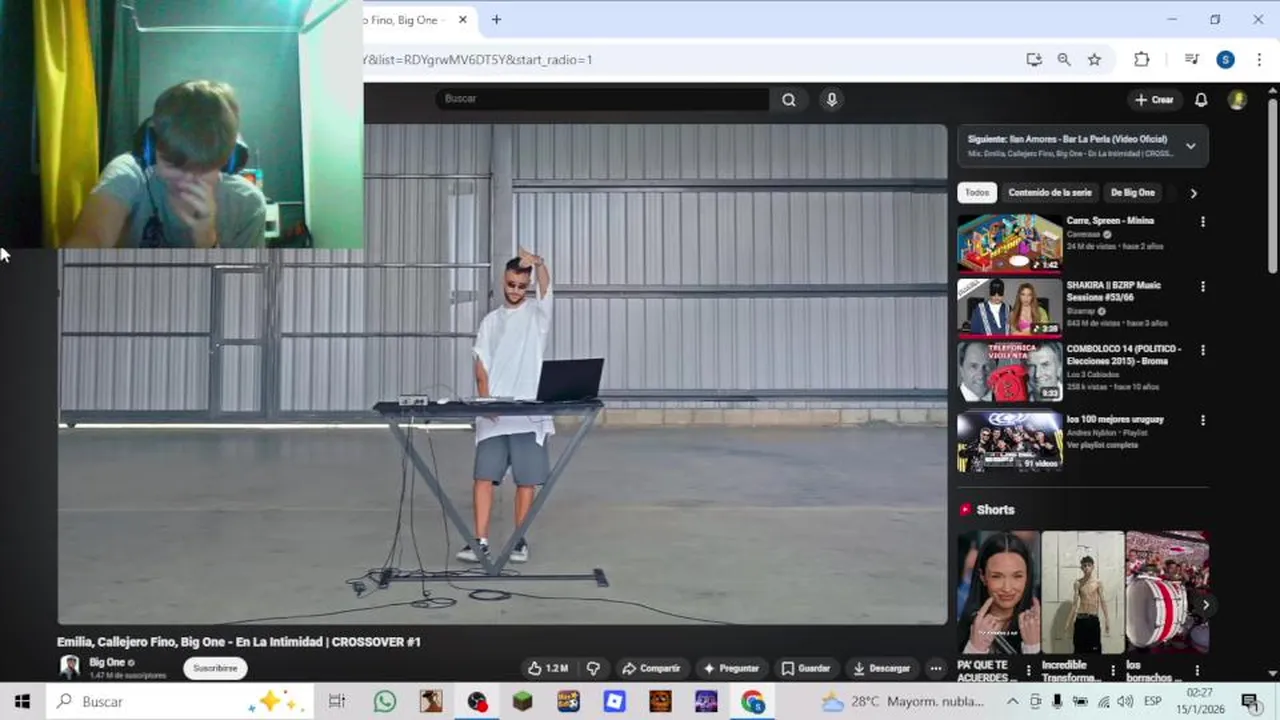Click the Compartir share button
This screenshot has width=1280, height=720.
tap(651, 668)
